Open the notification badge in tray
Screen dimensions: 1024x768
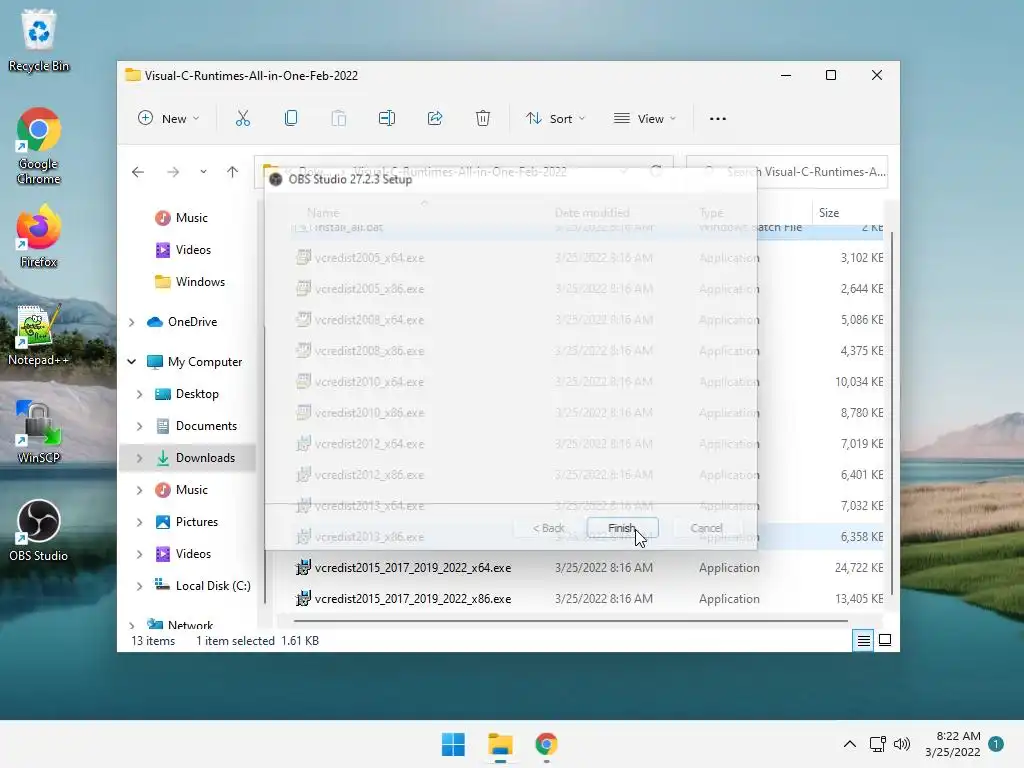pyautogui.click(x=996, y=744)
